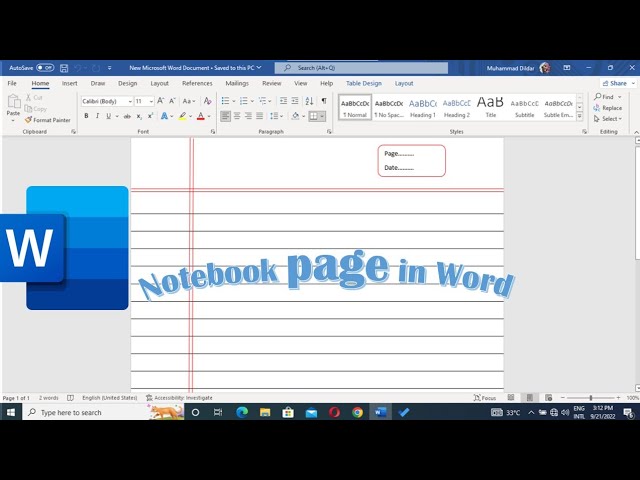Toggle Show/Hide paragraph marks
The height and width of the screenshot is (480, 640).
(324, 101)
